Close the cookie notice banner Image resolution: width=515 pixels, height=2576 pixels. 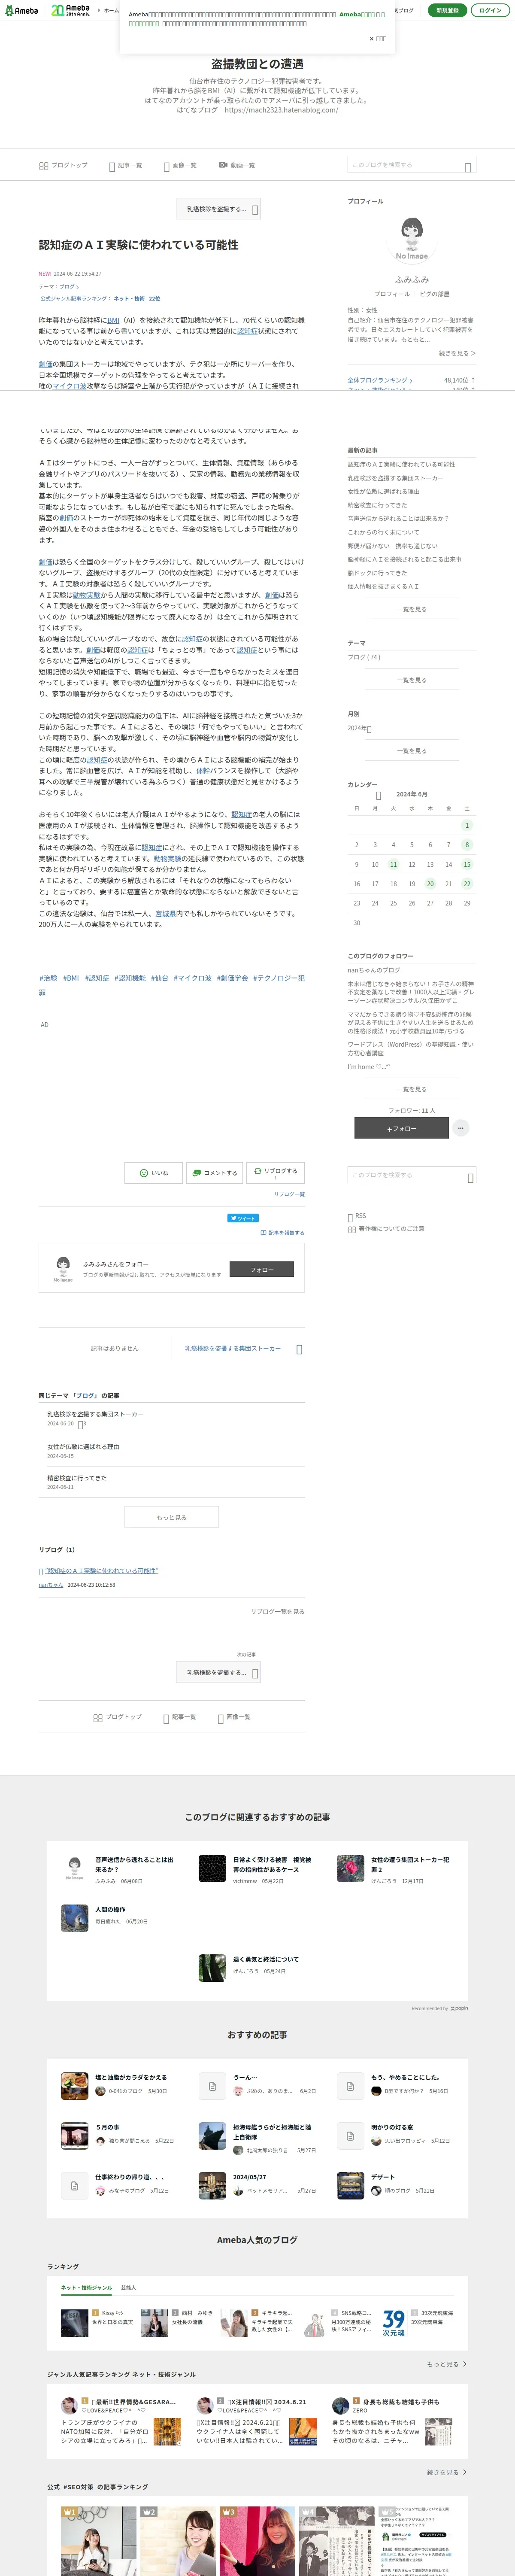tap(378, 39)
